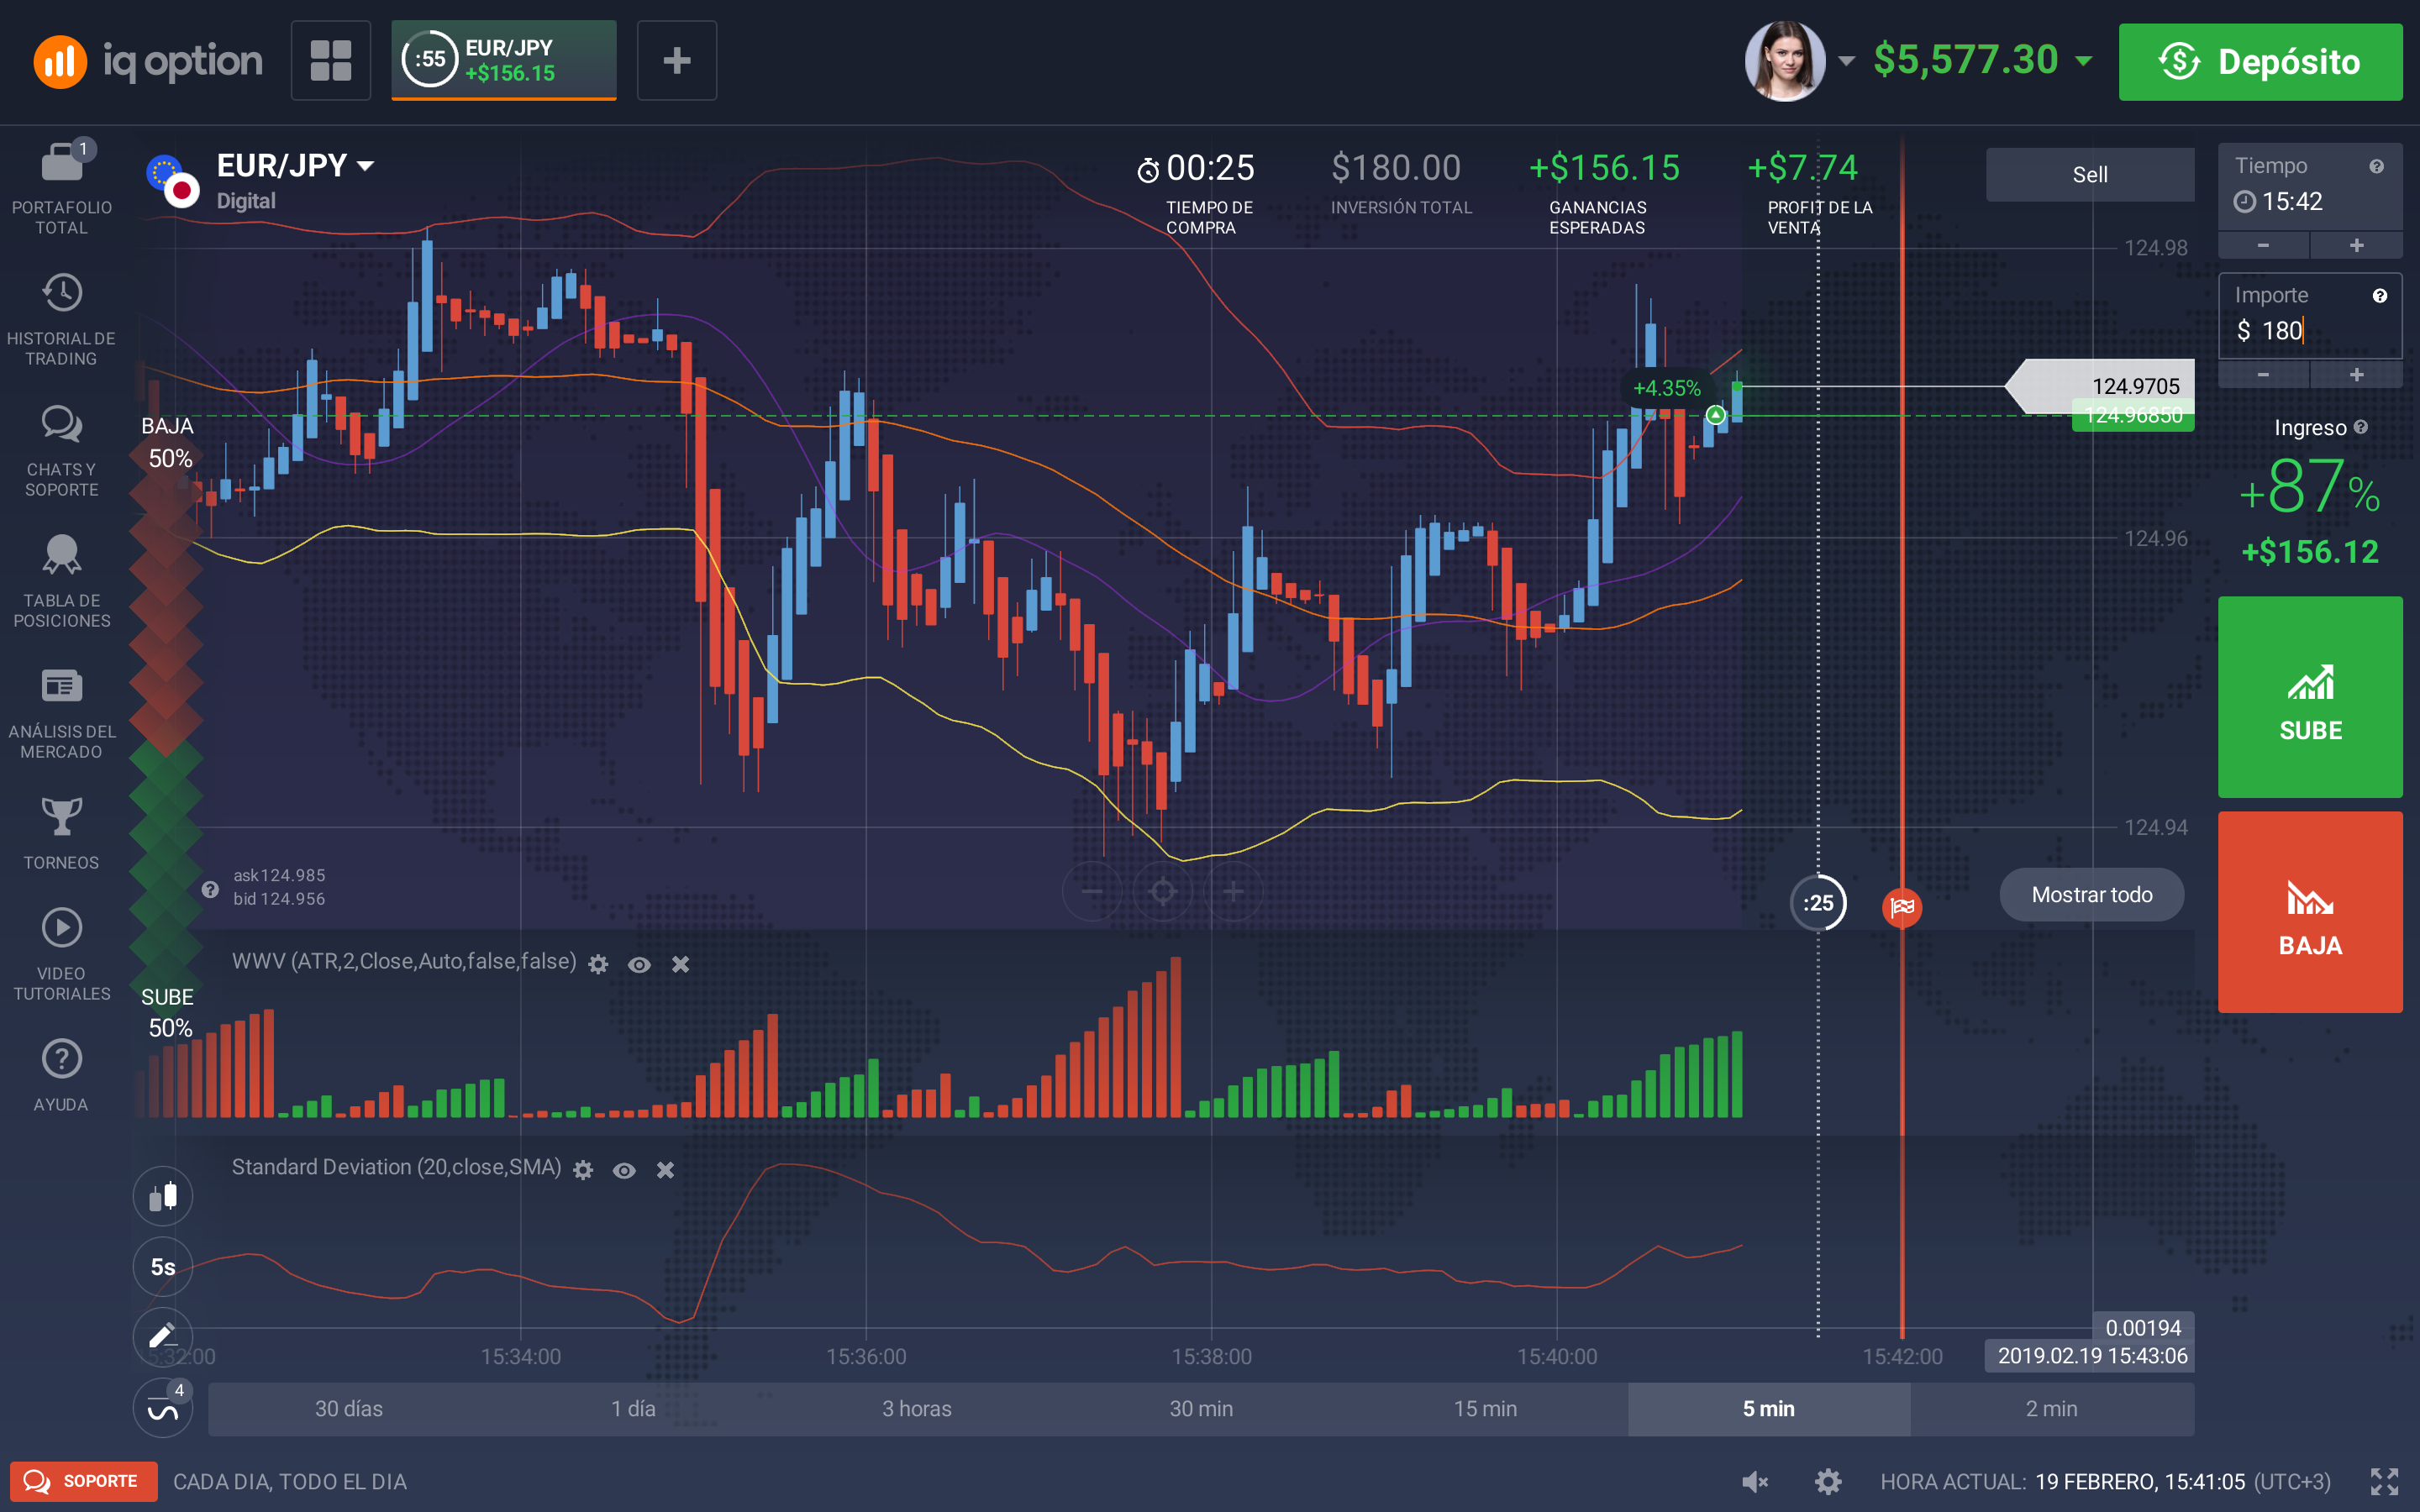This screenshot has width=2420, height=1512.
Task: Click the chart zoom out minus icon
Action: pos(1092,891)
